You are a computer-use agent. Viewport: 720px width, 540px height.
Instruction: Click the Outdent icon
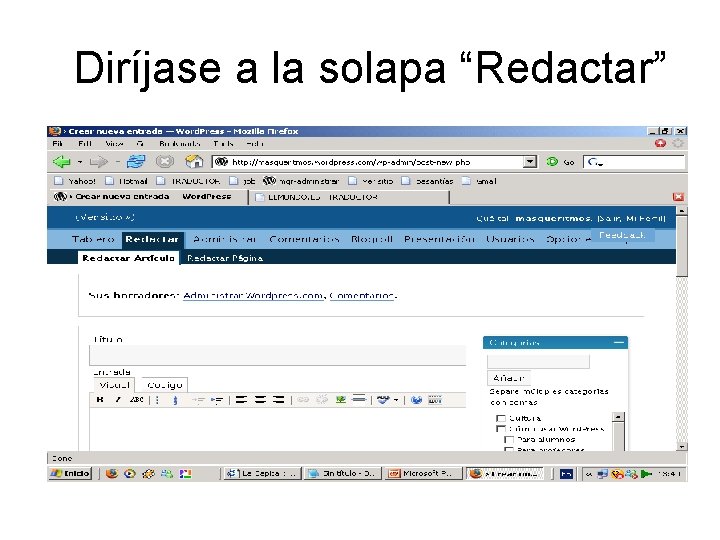pyautogui.click(x=197, y=400)
